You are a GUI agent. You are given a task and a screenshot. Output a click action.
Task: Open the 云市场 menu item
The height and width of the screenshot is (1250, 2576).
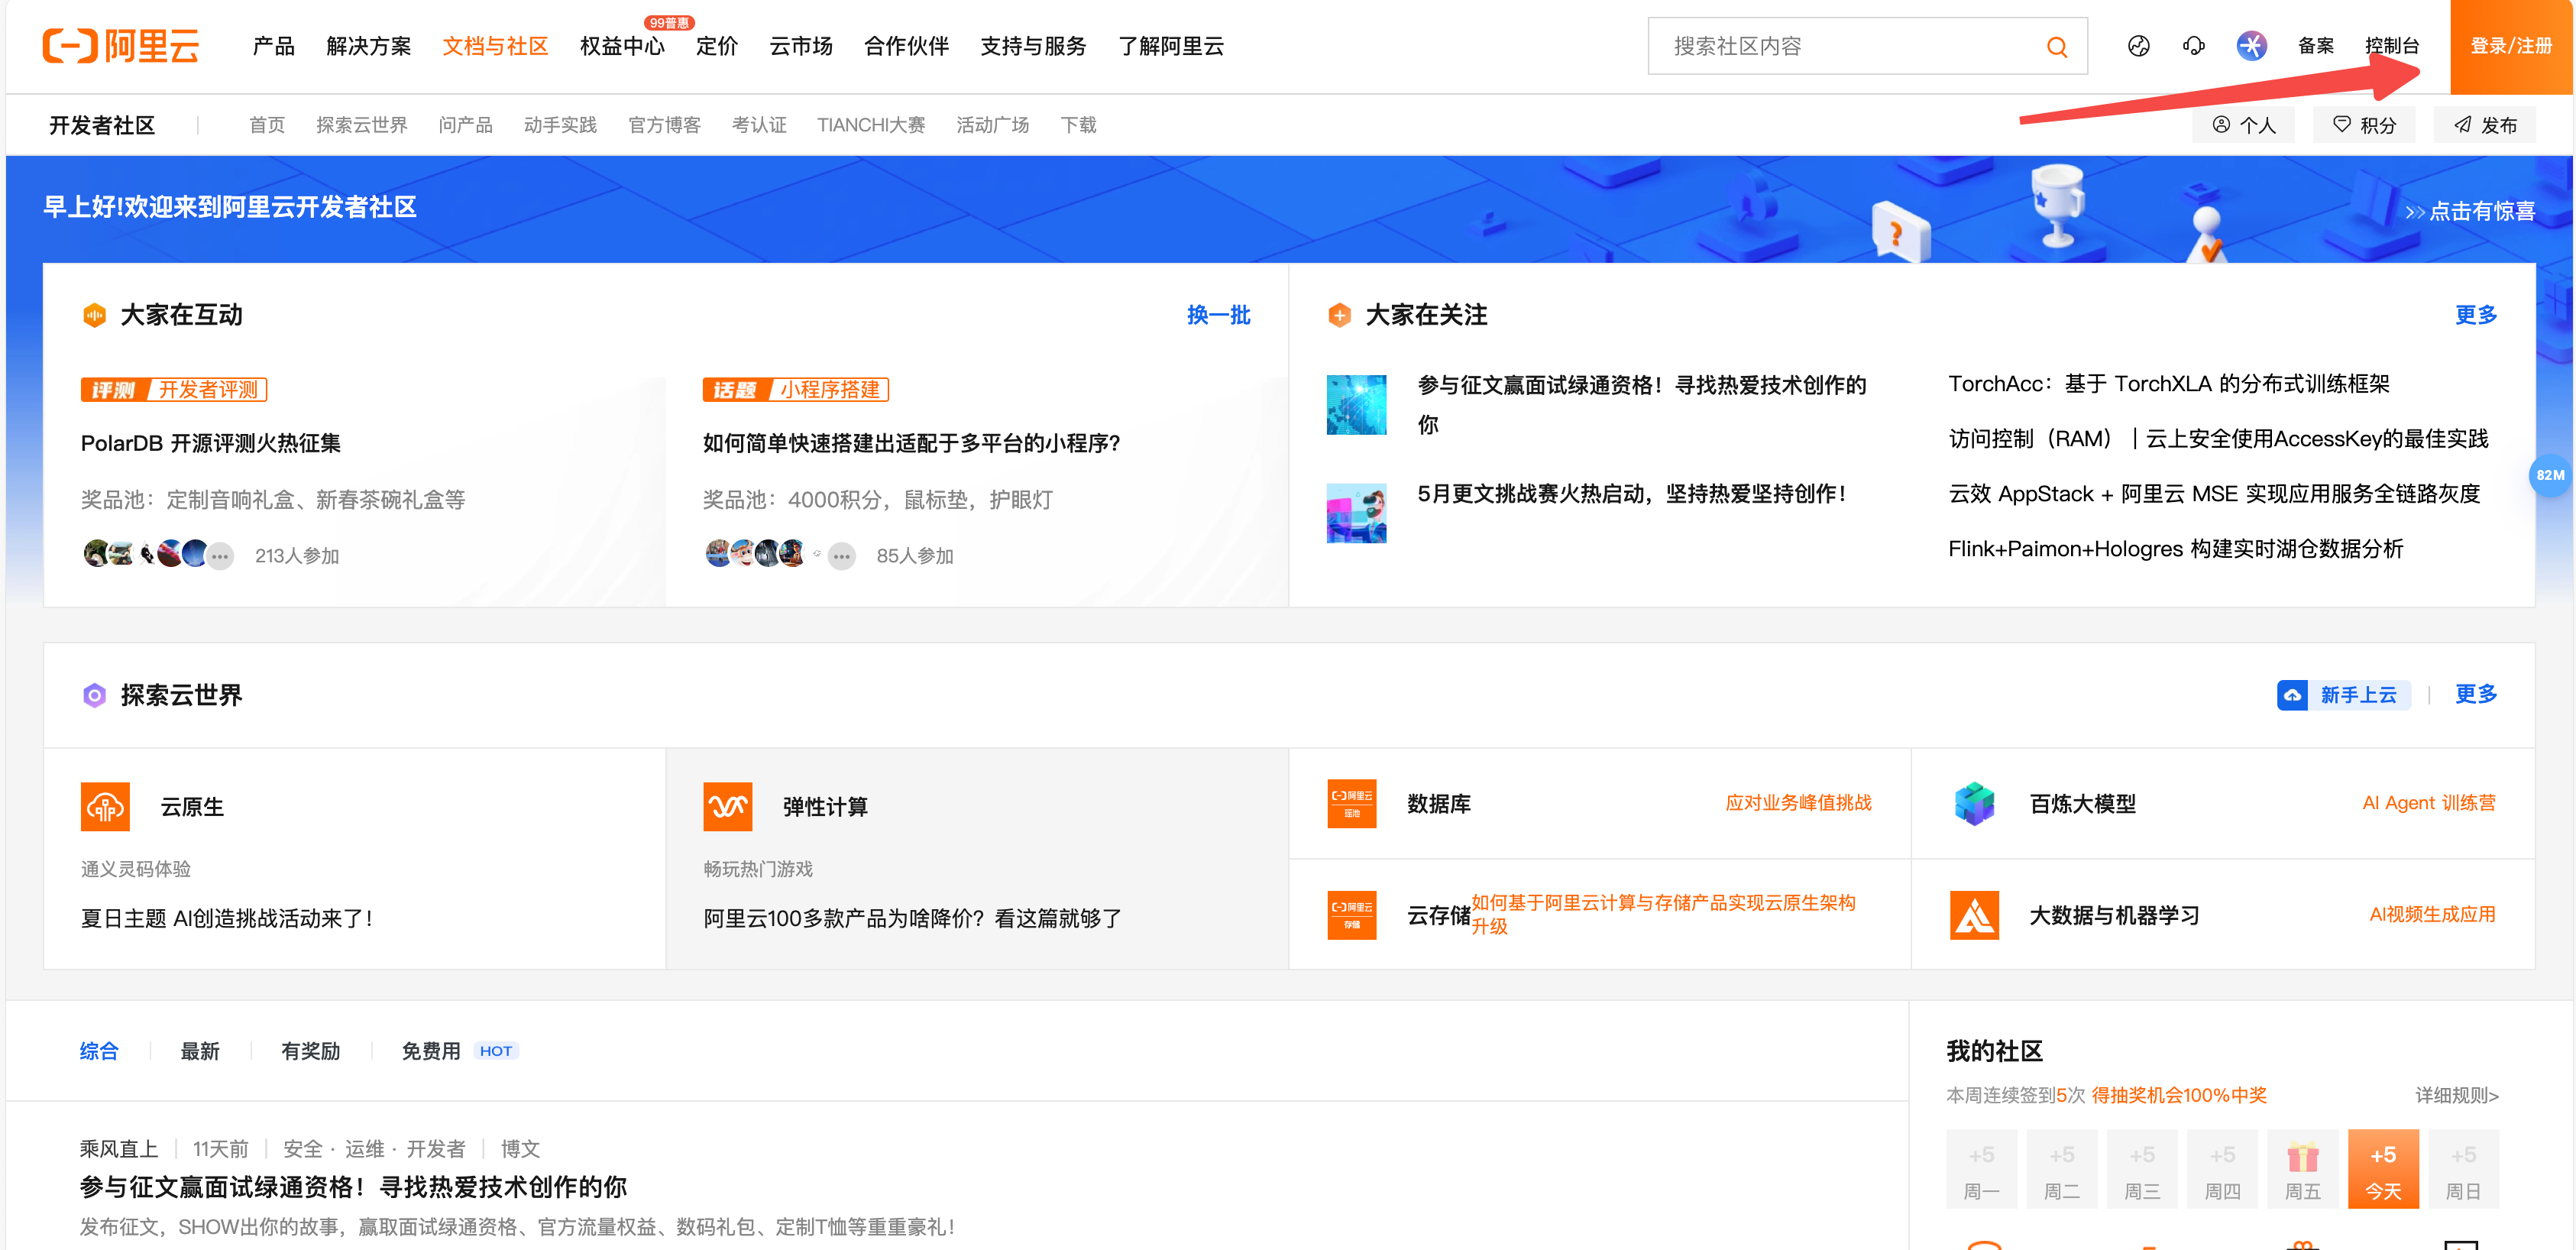coord(801,46)
